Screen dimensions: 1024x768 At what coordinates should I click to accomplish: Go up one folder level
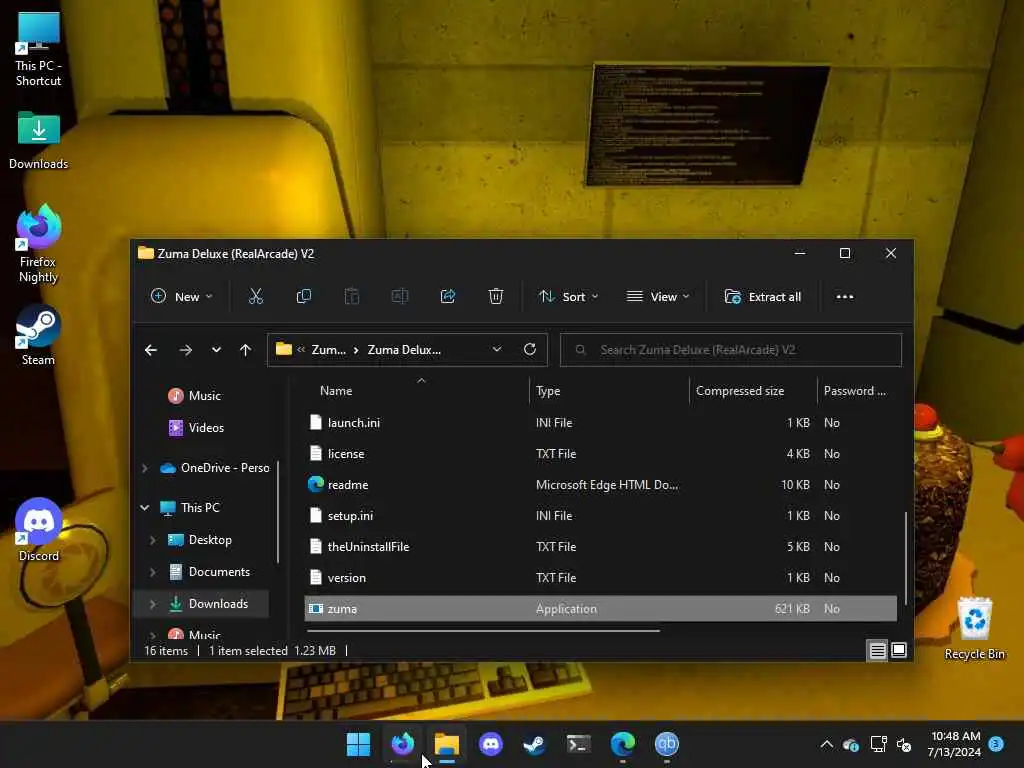pyautogui.click(x=246, y=350)
